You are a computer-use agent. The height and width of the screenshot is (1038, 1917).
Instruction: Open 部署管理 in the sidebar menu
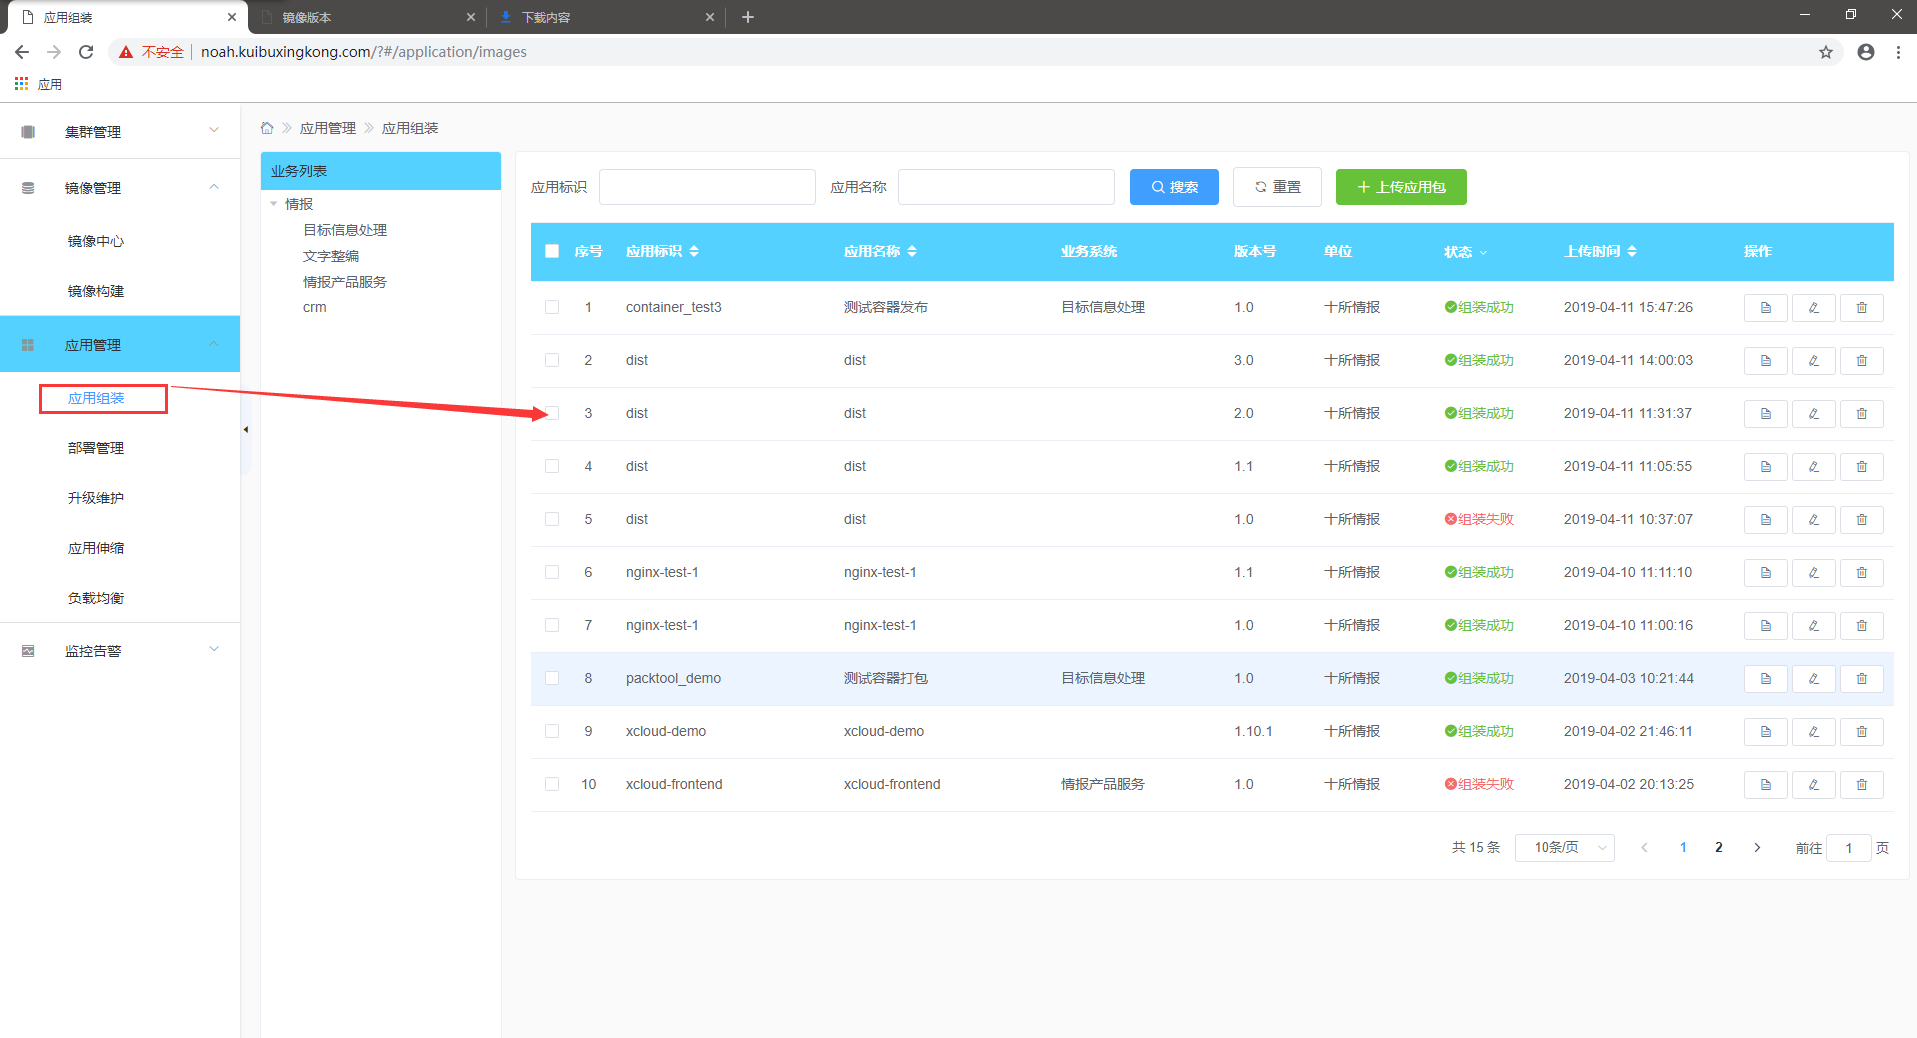click(96, 448)
